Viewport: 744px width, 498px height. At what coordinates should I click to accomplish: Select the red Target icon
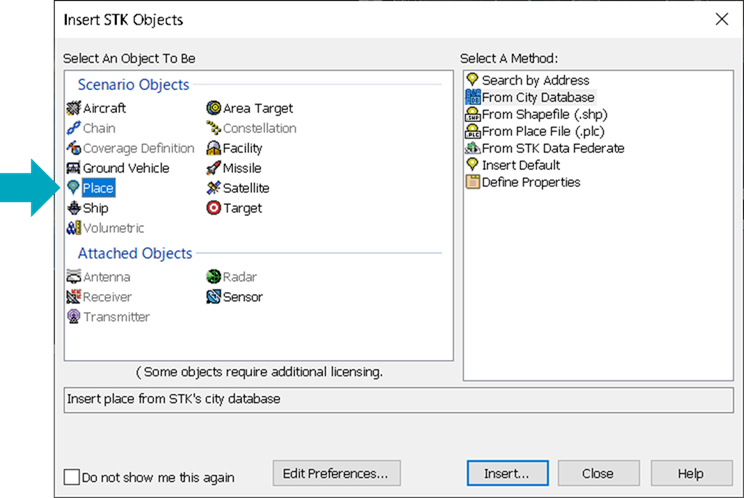pyautogui.click(x=214, y=208)
